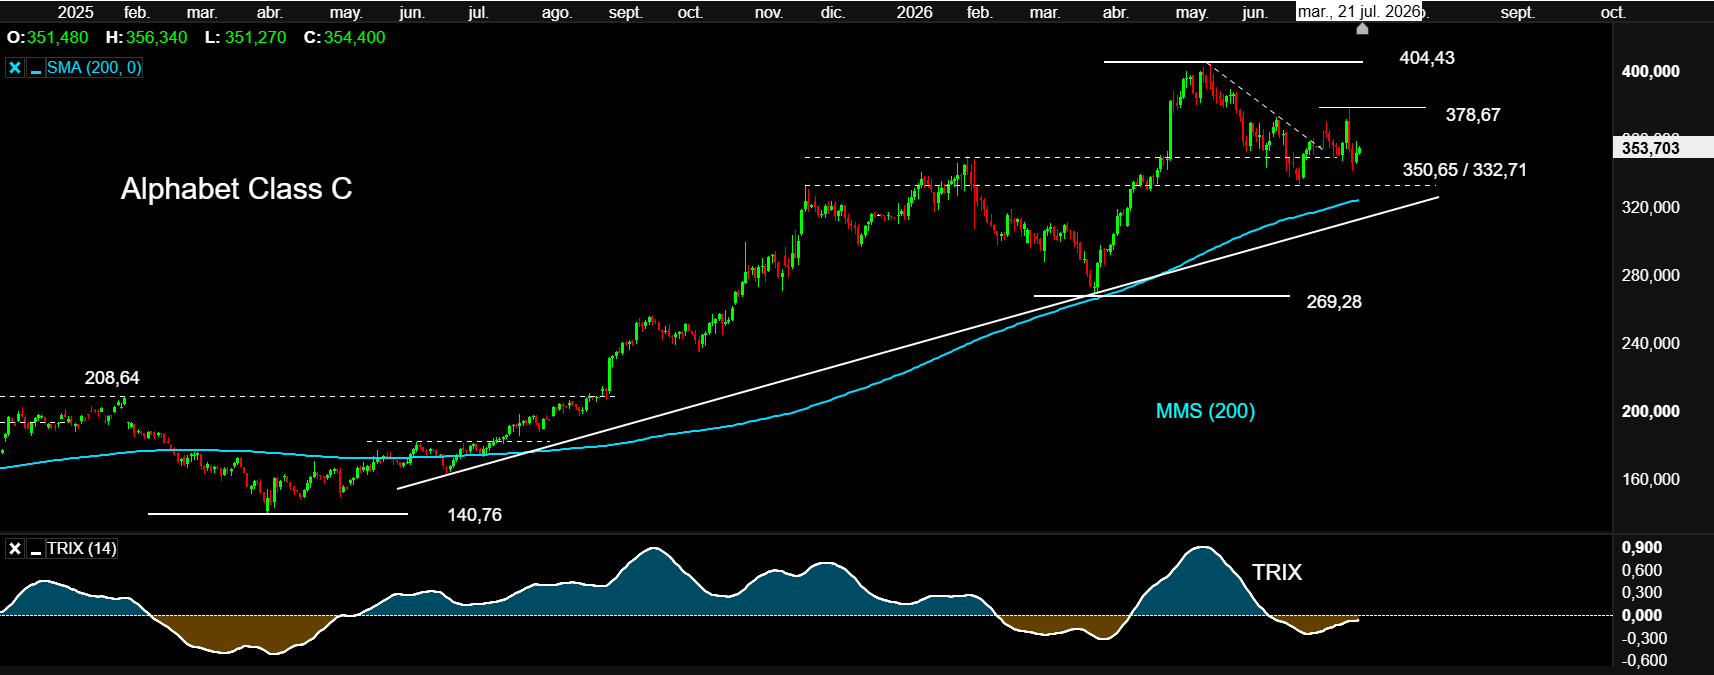
Task: Click the nov. month label on time axis
Action: [768, 12]
